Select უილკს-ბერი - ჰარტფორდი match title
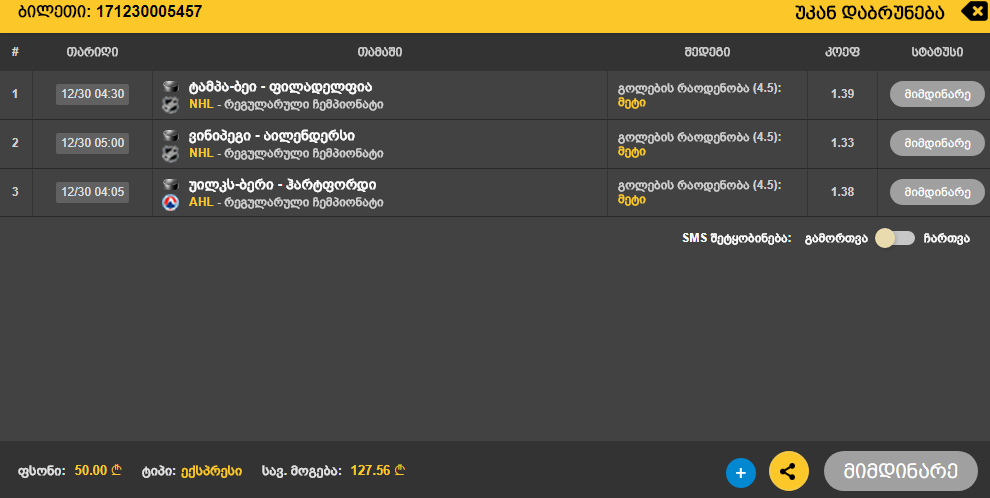 (x=282, y=185)
